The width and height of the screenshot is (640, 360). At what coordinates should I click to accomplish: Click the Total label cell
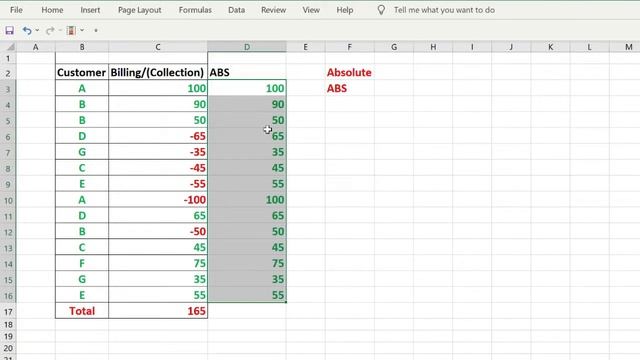(82, 311)
